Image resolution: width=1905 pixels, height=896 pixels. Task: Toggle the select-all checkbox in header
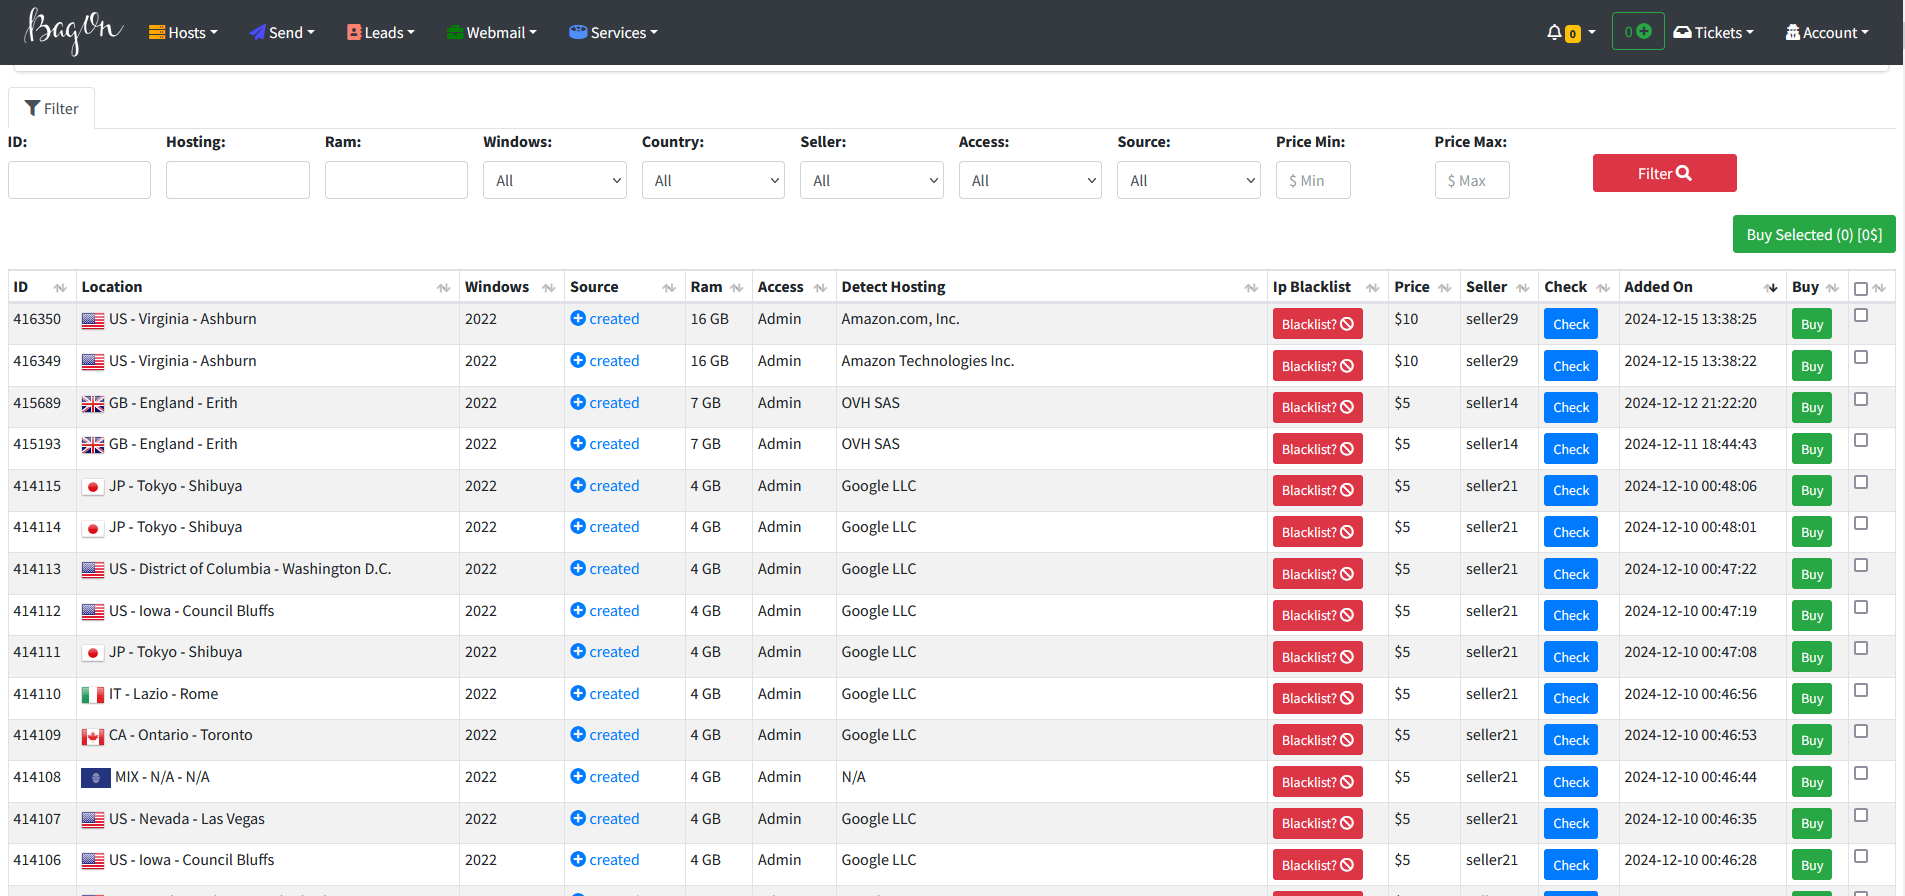[x=1861, y=289]
